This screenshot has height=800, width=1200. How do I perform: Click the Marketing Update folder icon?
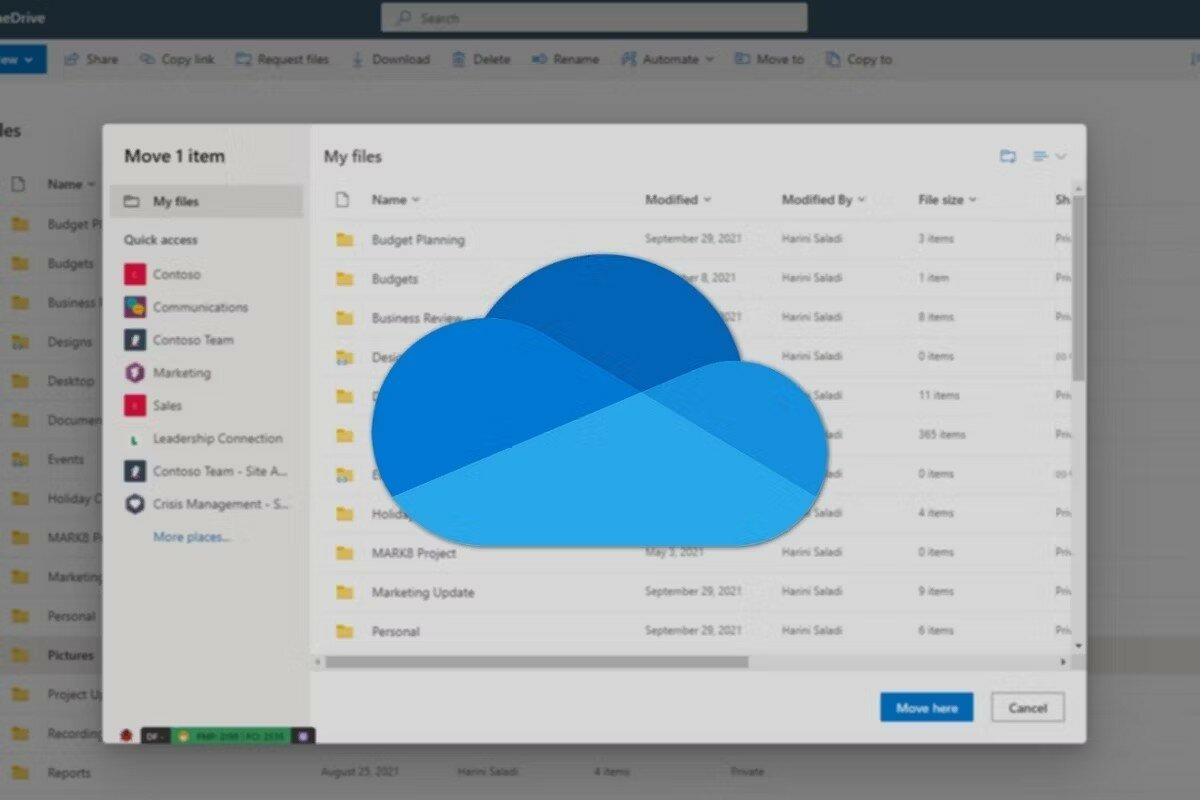click(x=345, y=592)
